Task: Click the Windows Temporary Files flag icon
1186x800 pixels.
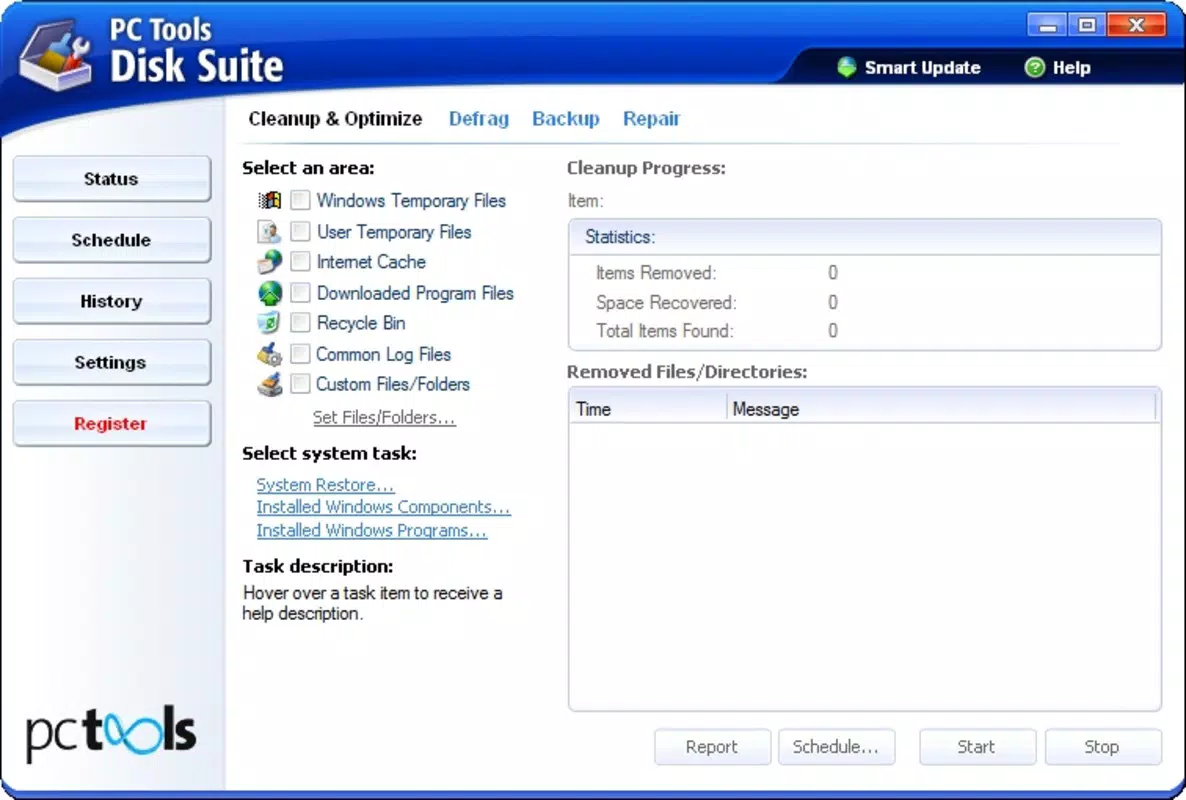Action: 269,200
